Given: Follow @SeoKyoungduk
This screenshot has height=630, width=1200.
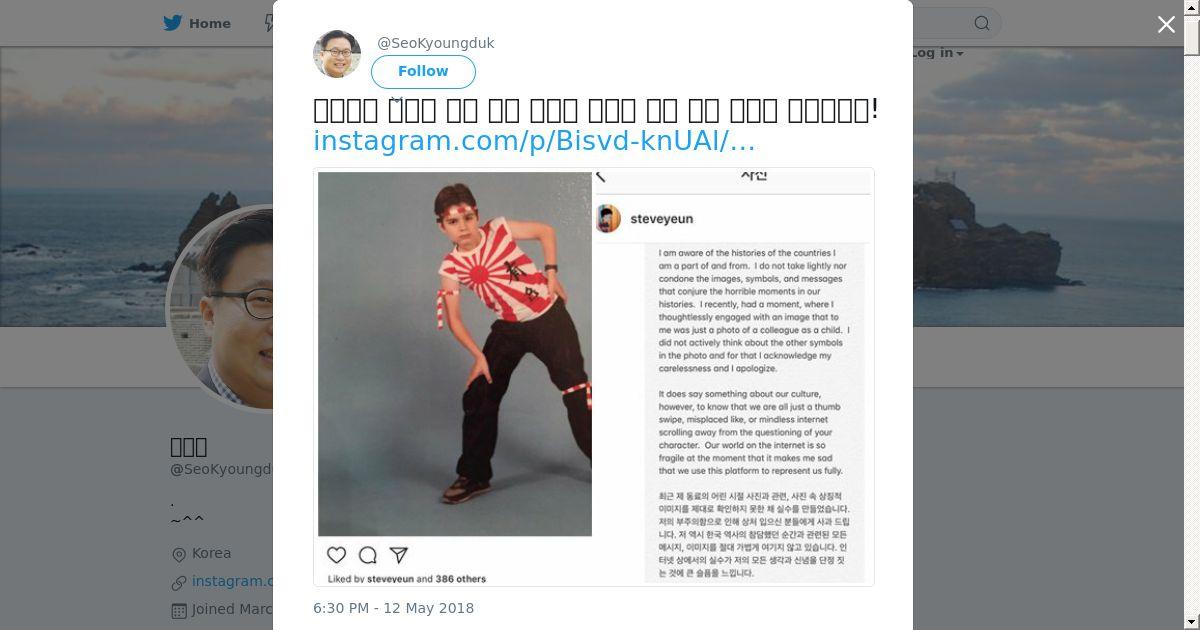Looking at the screenshot, I should (x=423, y=72).
